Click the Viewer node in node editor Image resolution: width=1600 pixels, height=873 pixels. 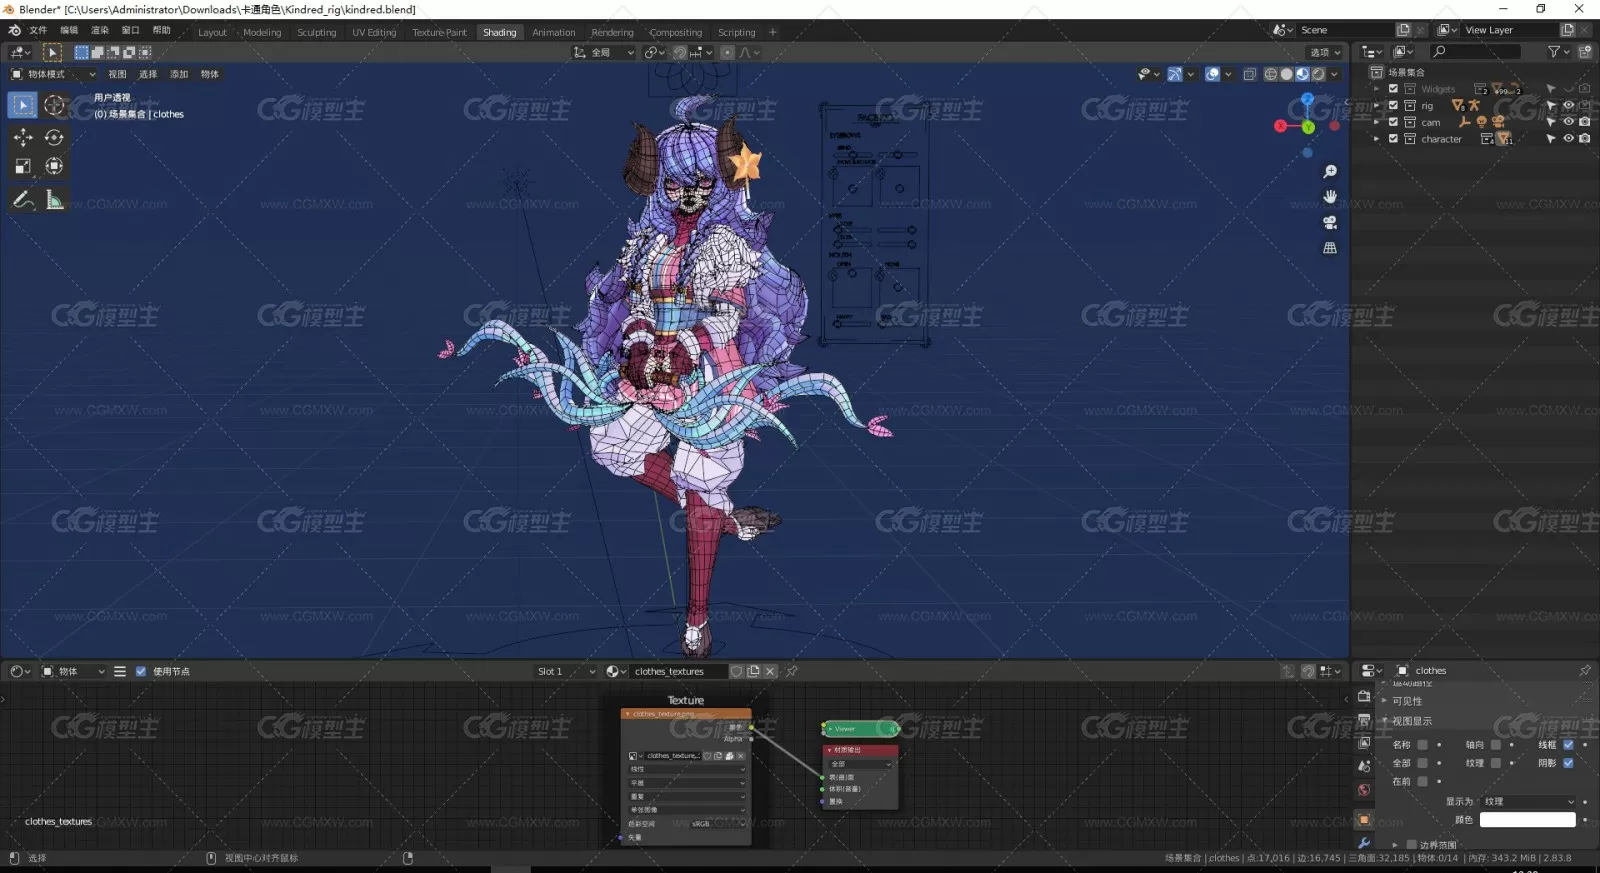tap(860, 728)
